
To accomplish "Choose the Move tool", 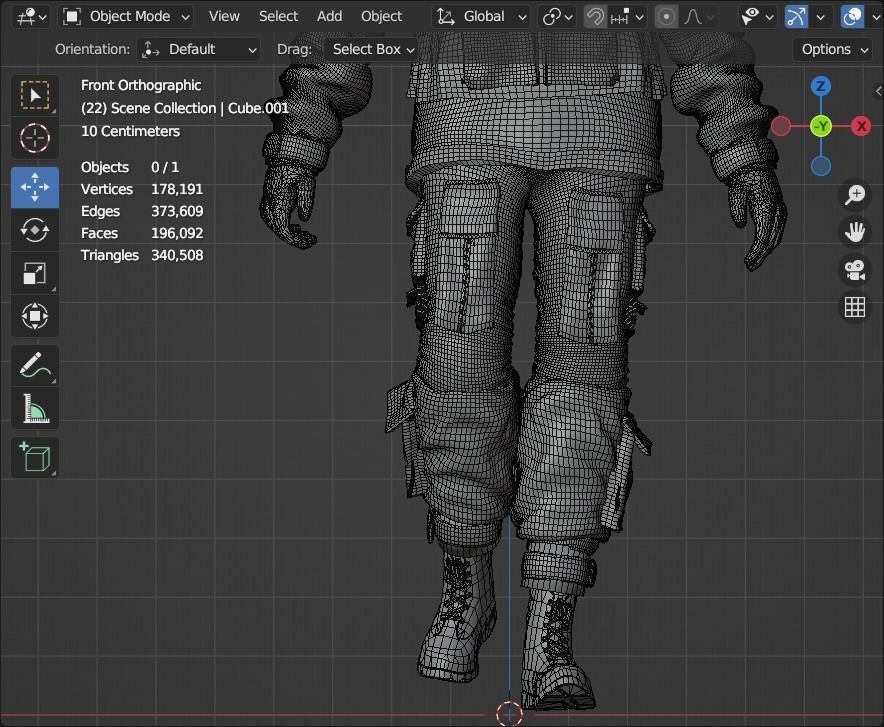I will (x=35, y=187).
